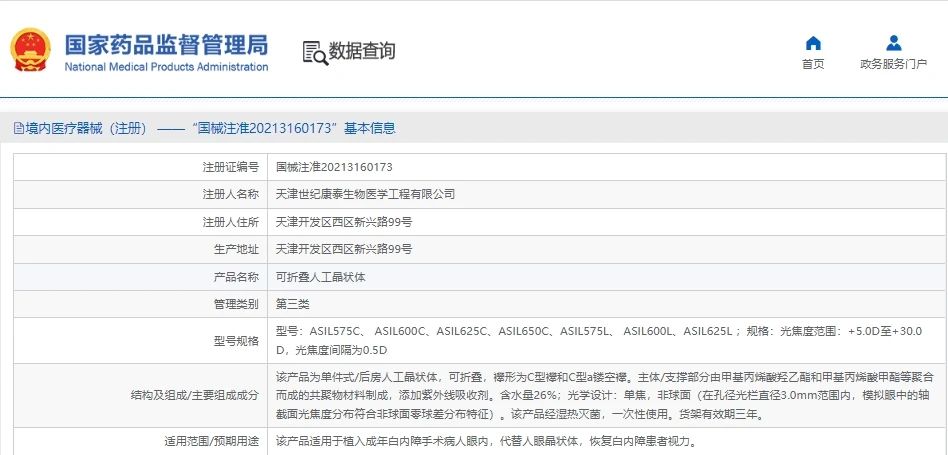
Task: Select the 型号规格 label cell
Action: coord(140,341)
